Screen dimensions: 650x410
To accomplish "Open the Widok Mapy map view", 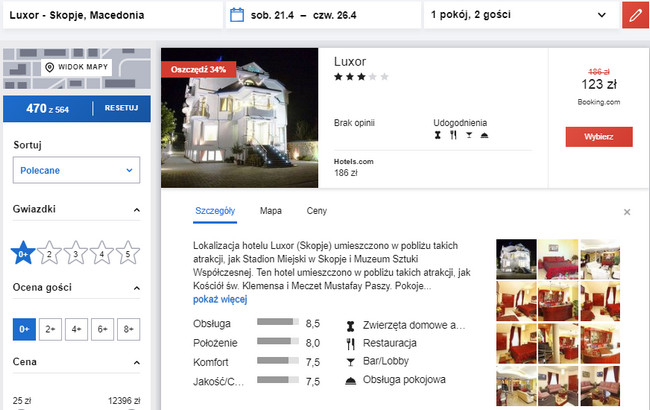I will tap(77, 67).
